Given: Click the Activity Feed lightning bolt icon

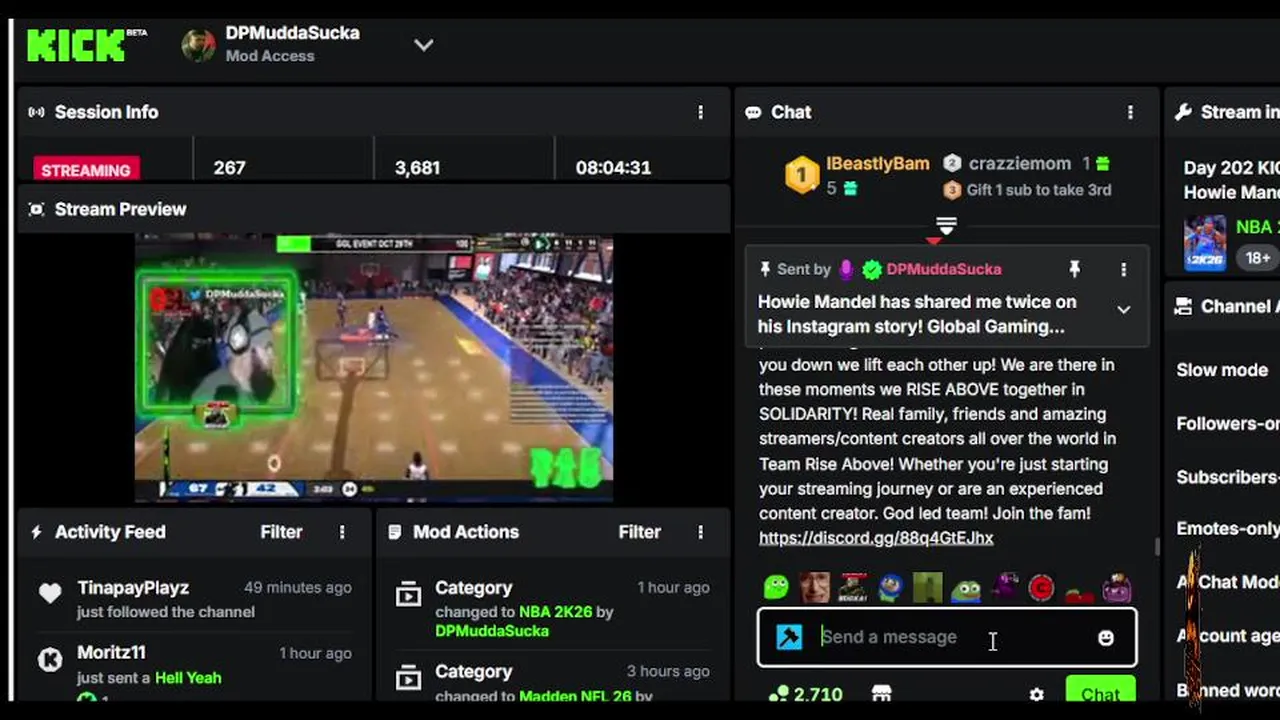Looking at the screenshot, I should 37,532.
